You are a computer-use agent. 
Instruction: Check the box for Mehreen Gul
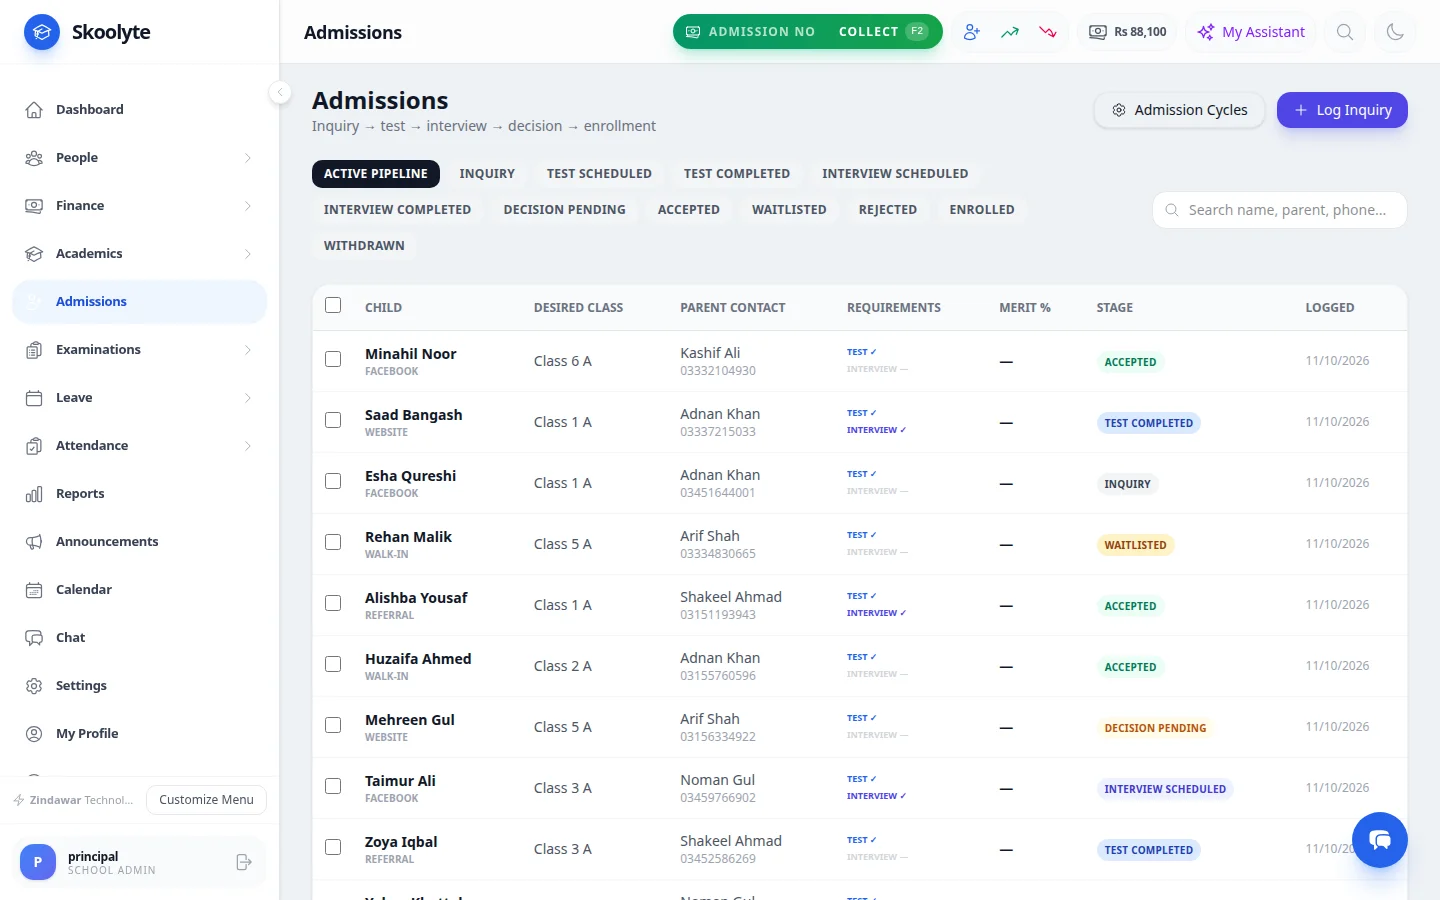tap(333, 725)
